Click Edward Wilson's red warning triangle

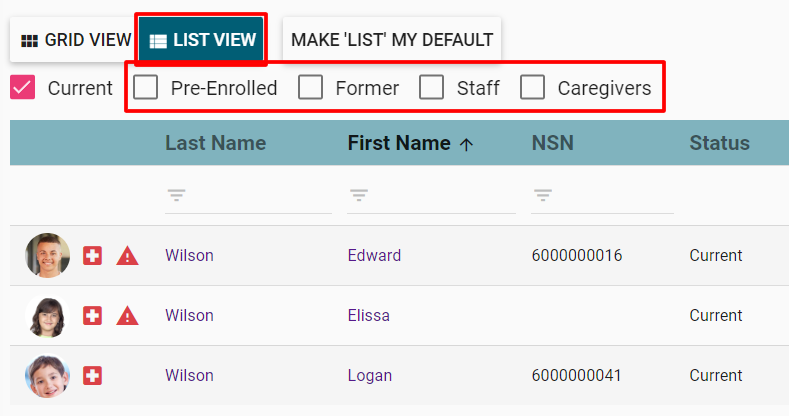127,256
